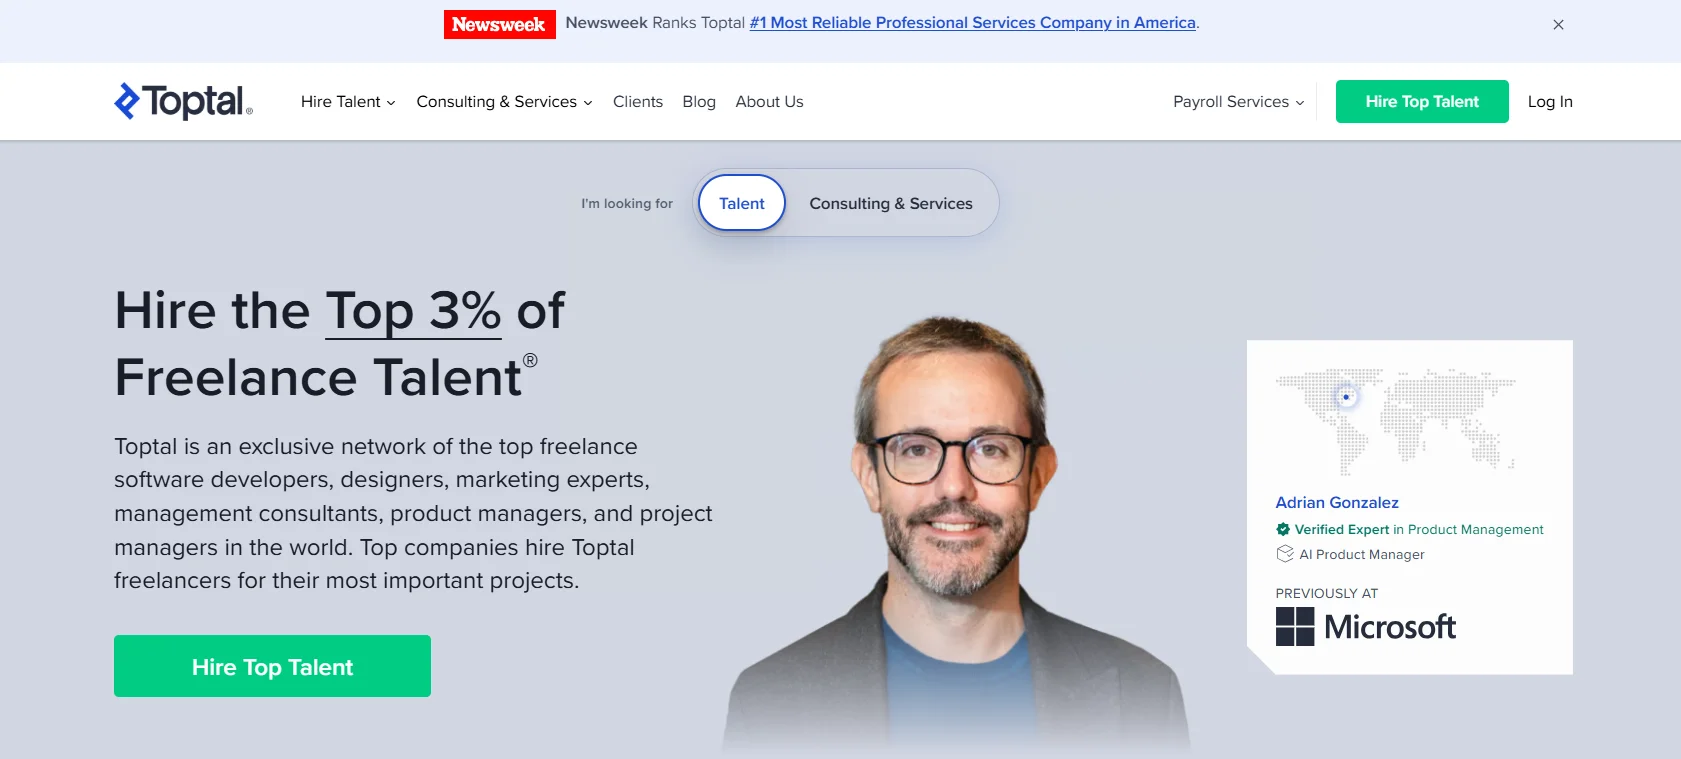Click the PREVIOUSLY AT label
The width and height of the screenshot is (1681, 759).
(x=1327, y=594)
